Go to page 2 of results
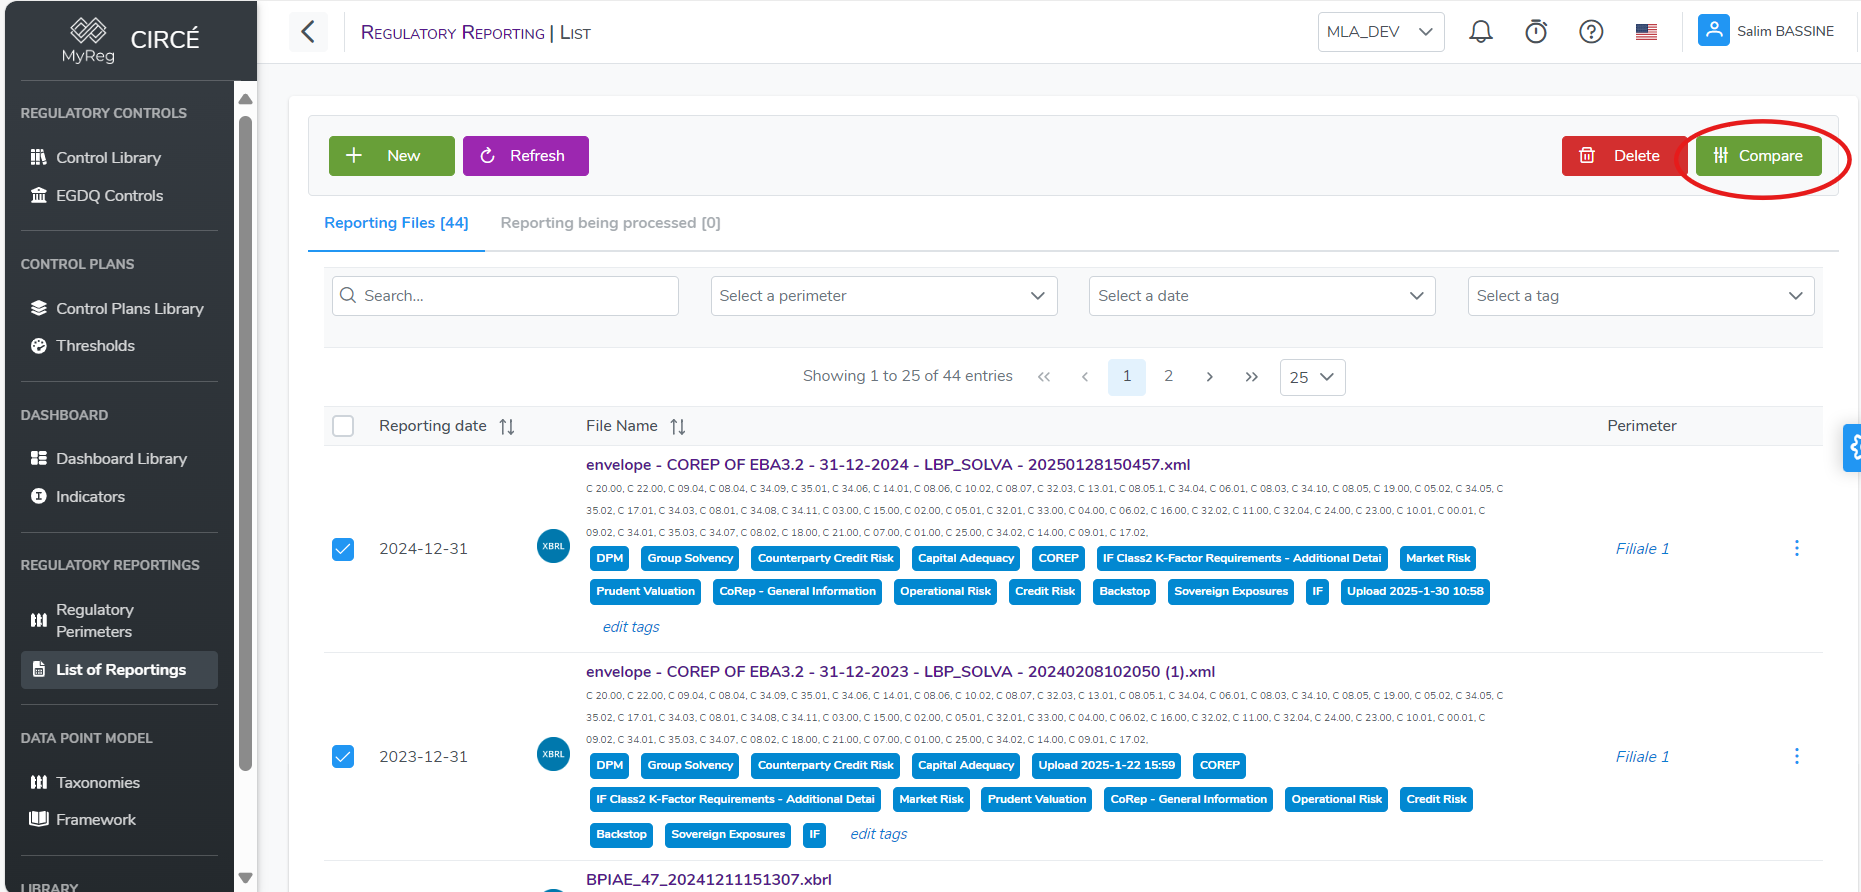This screenshot has width=1861, height=892. 1168,377
